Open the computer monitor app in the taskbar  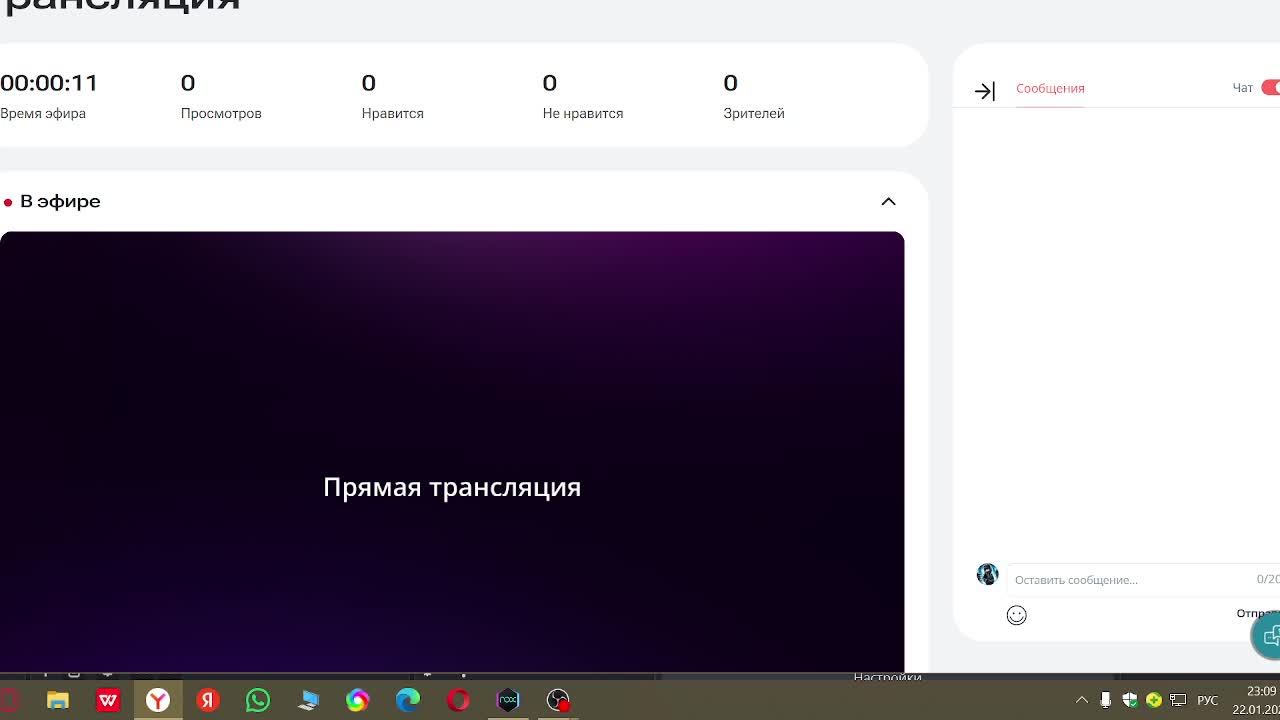coord(308,700)
